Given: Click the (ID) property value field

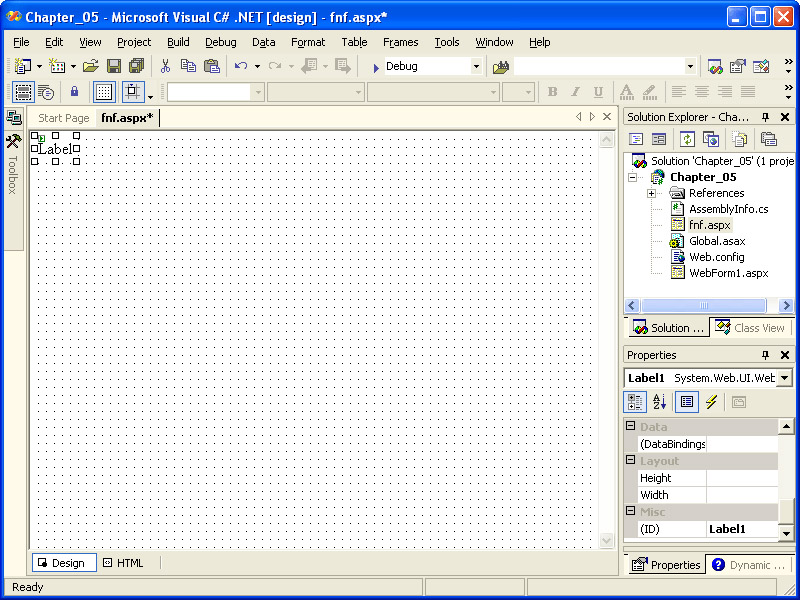Looking at the screenshot, I should [740, 529].
